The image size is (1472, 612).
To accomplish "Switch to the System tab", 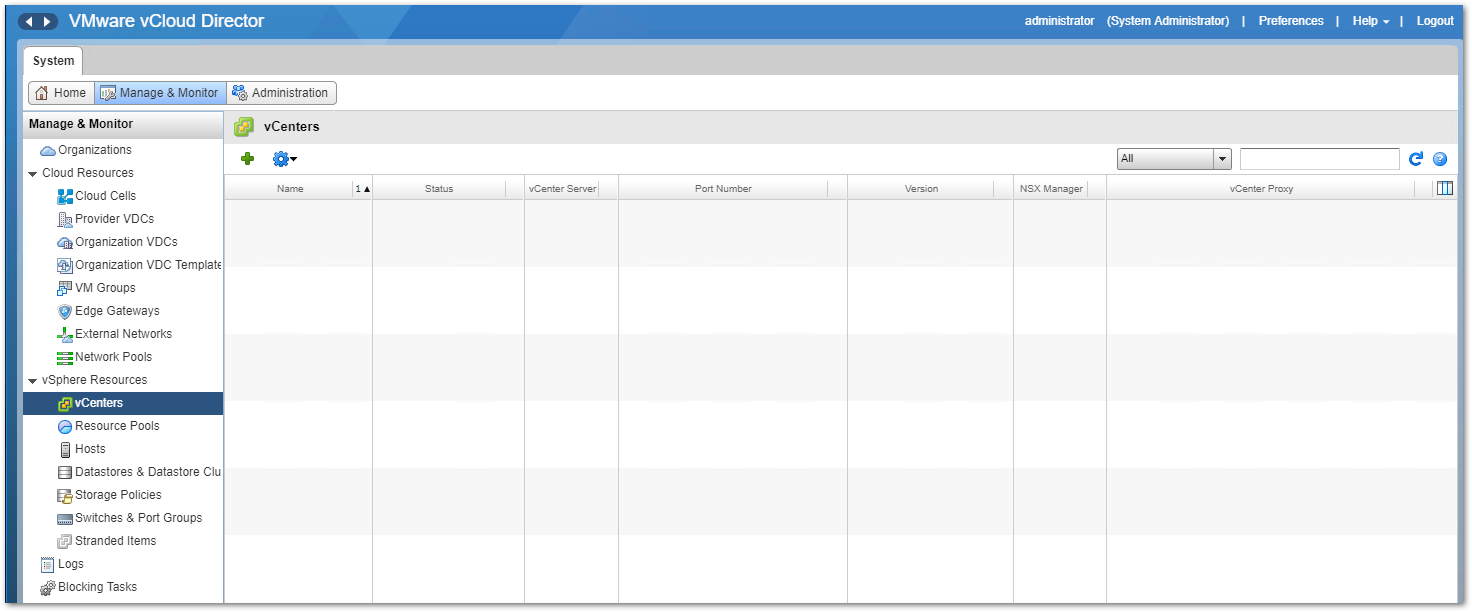I will click(53, 61).
